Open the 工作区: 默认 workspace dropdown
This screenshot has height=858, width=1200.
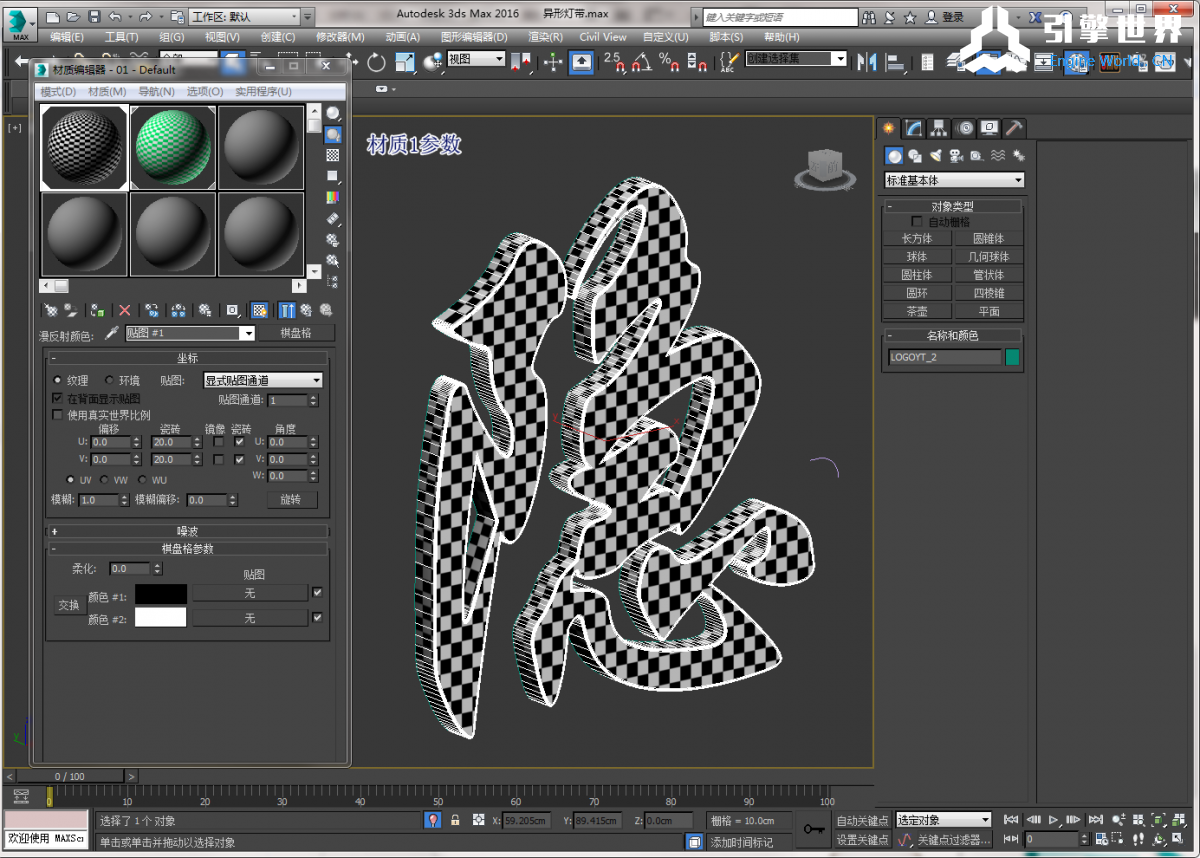coord(243,17)
